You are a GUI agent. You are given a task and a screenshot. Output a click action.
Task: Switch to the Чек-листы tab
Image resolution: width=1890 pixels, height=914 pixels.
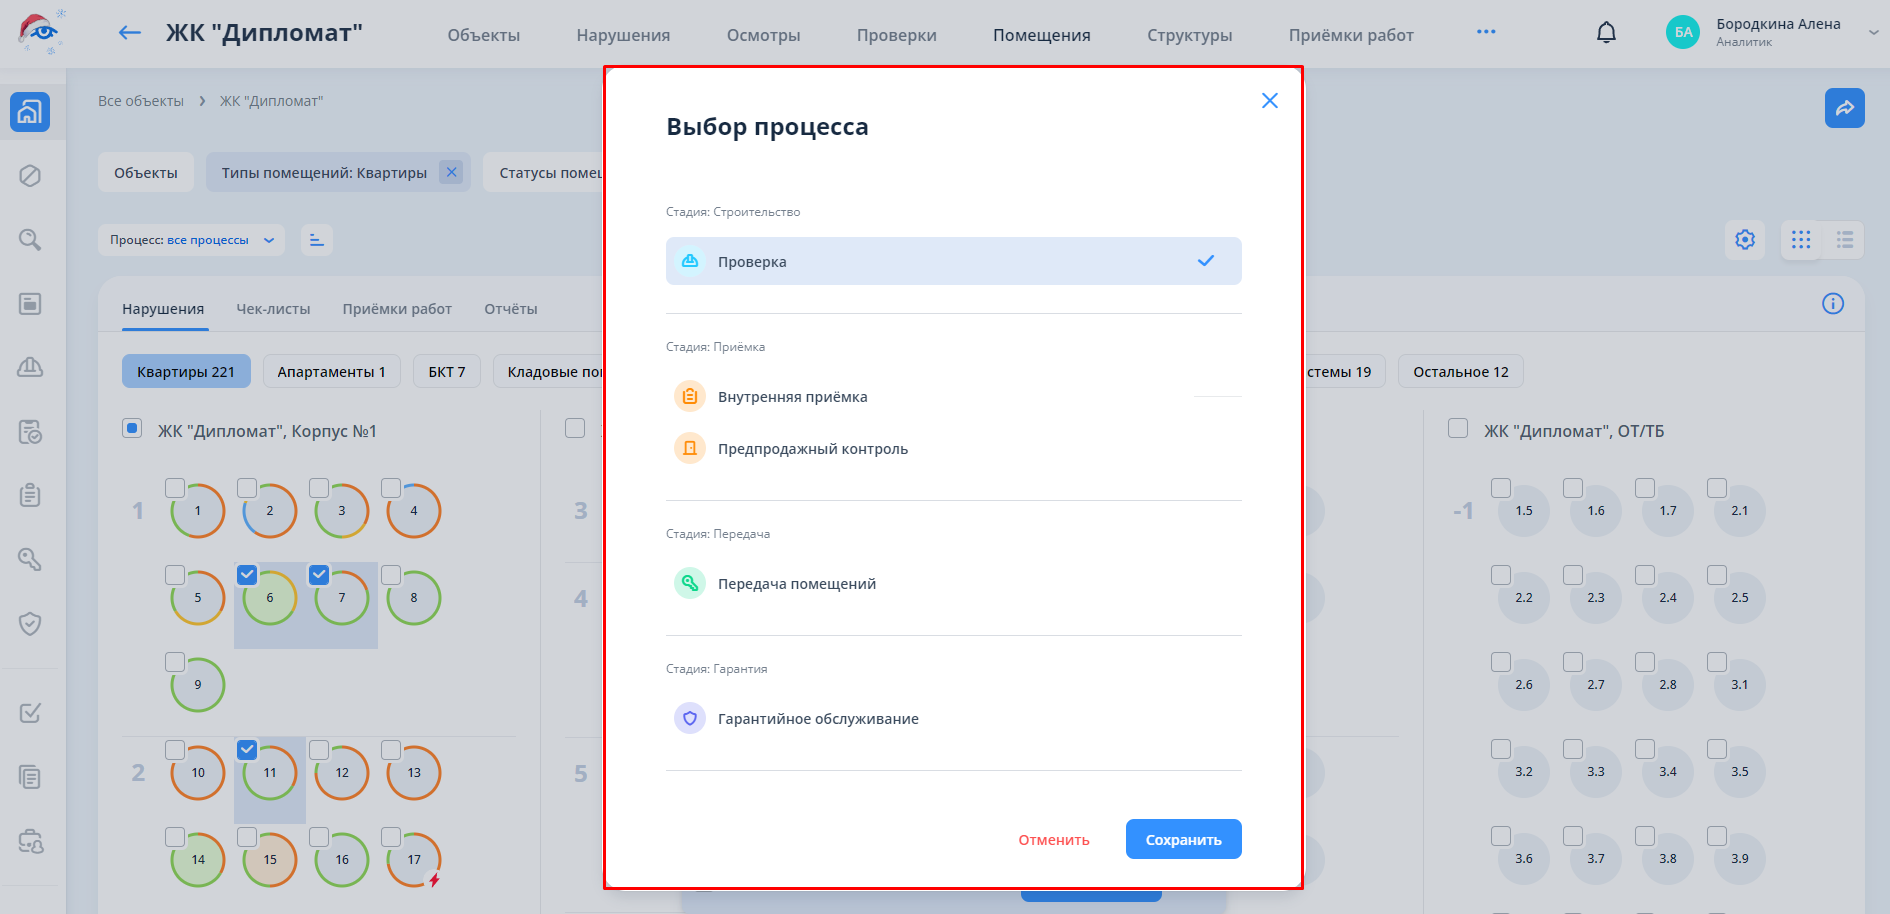click(273, 309)
